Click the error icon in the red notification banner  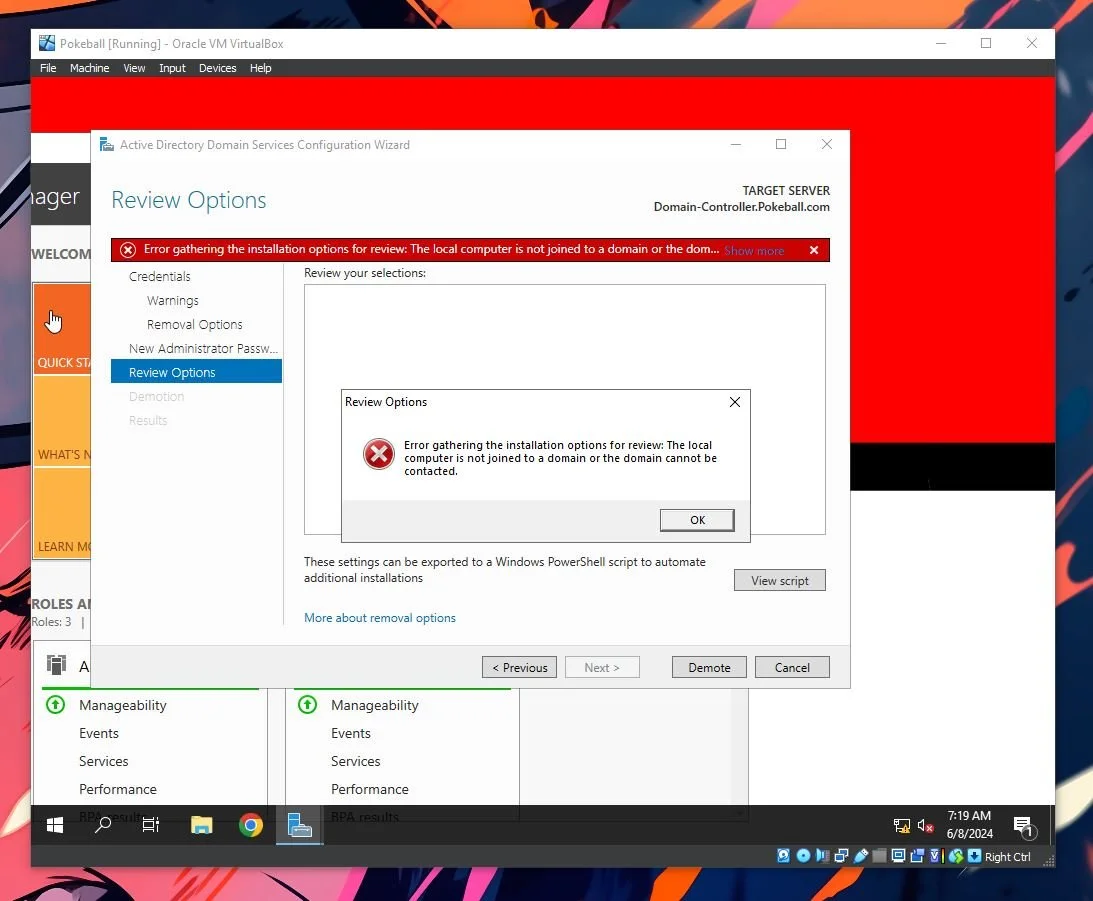128,249
